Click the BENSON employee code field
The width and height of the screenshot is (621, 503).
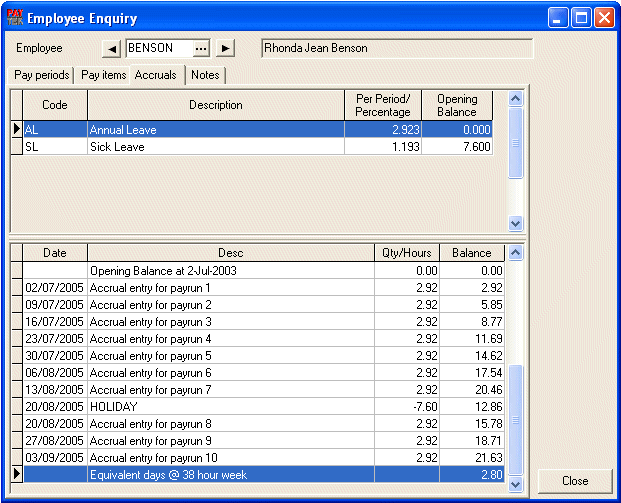pyautogui.click(x=160, y=48)
